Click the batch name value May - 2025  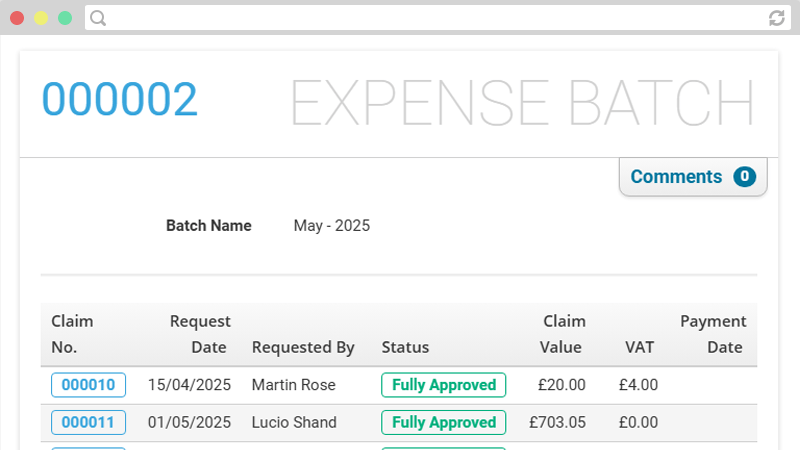click(x=332, y=226)
